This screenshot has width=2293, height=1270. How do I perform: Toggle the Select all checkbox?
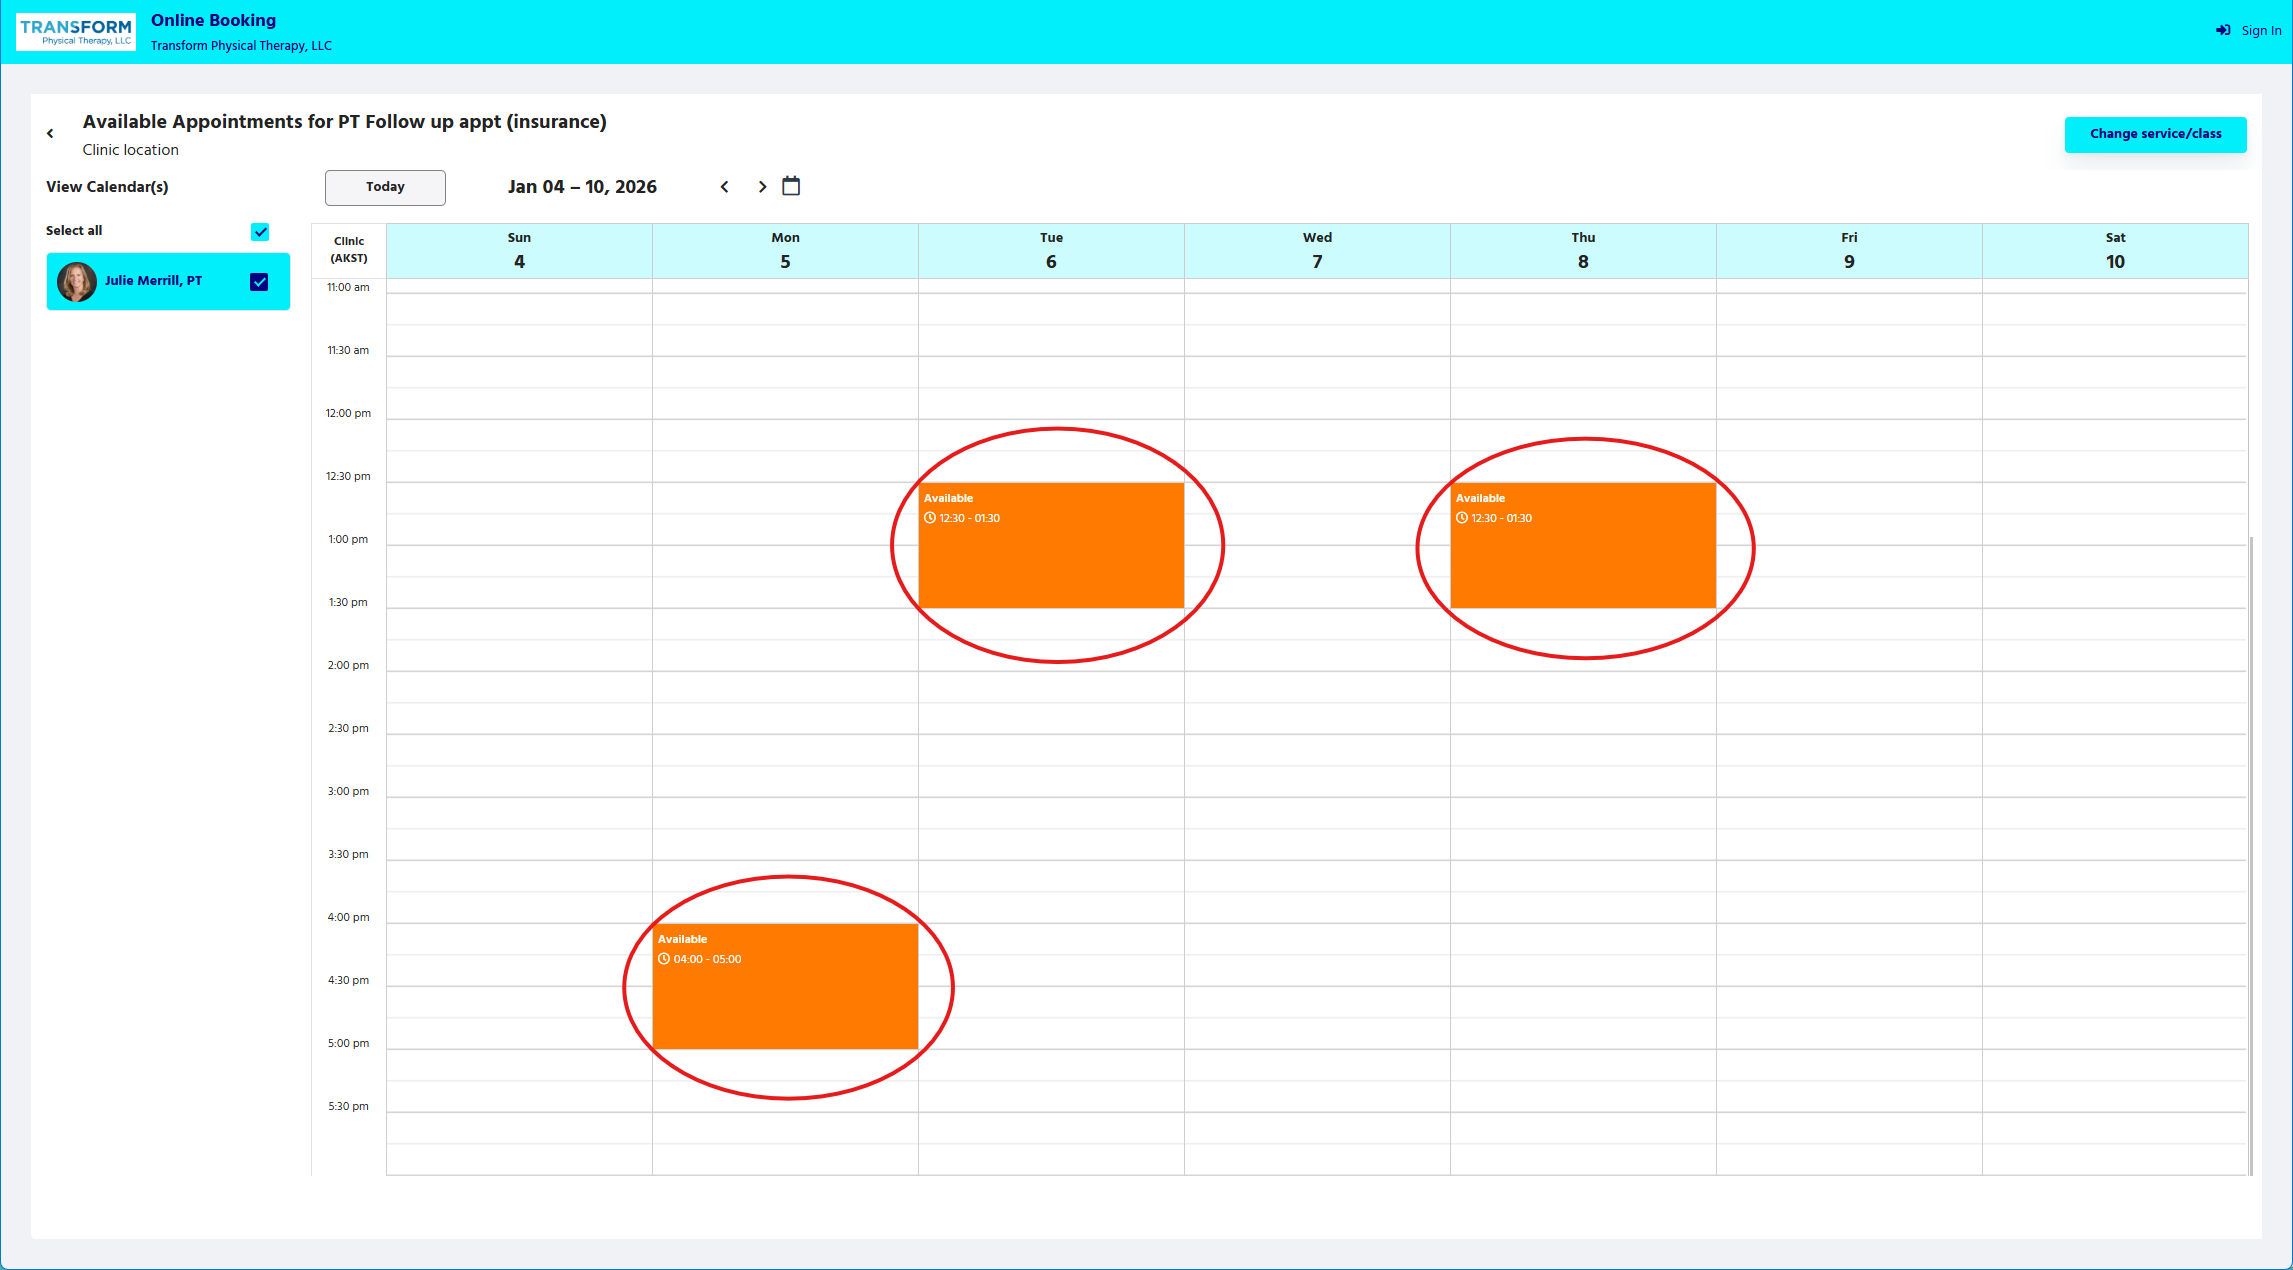(x=260, y=232)
